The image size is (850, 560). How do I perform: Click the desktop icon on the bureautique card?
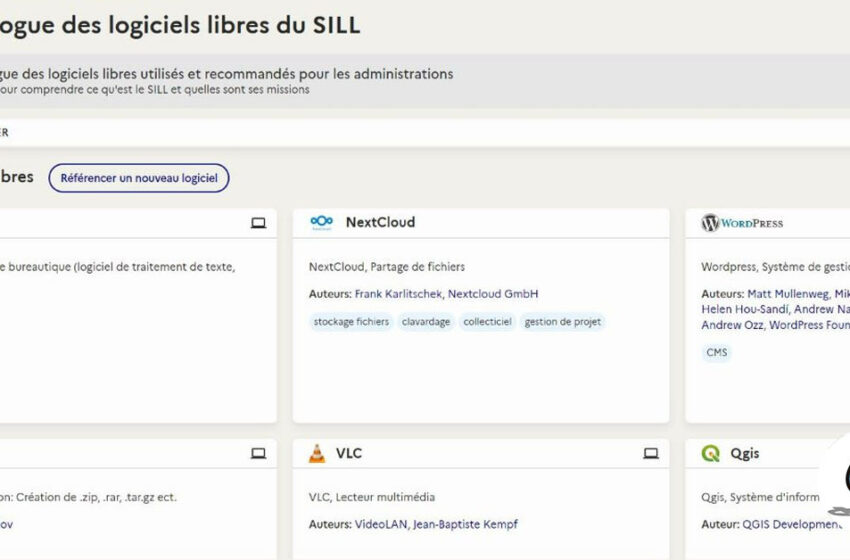(258, 223)
